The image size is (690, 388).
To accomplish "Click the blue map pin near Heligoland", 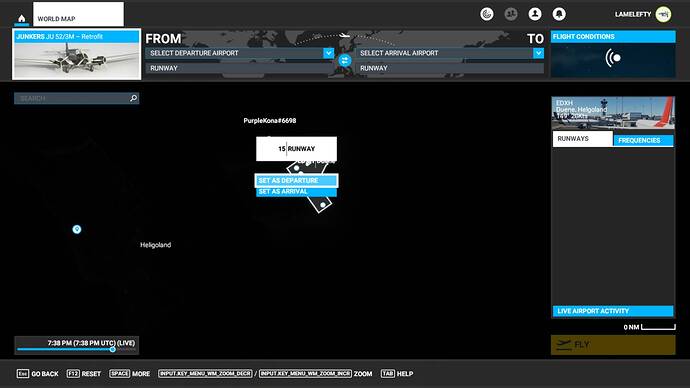I will point(77,229).
